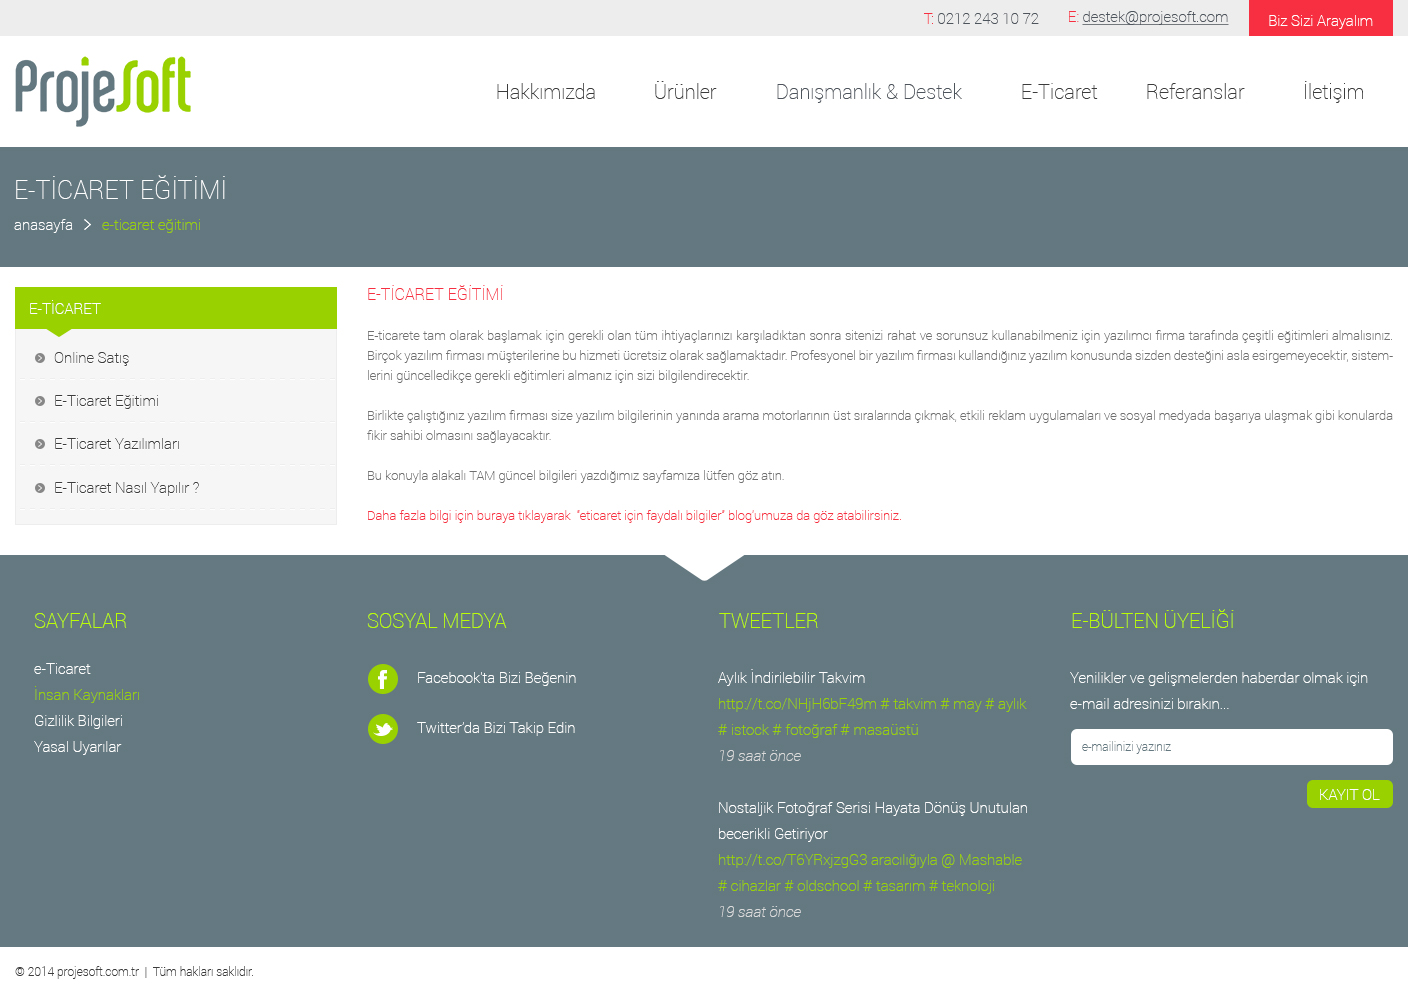
Task: Open the red blog link below the article
Action: click(634, 516)
